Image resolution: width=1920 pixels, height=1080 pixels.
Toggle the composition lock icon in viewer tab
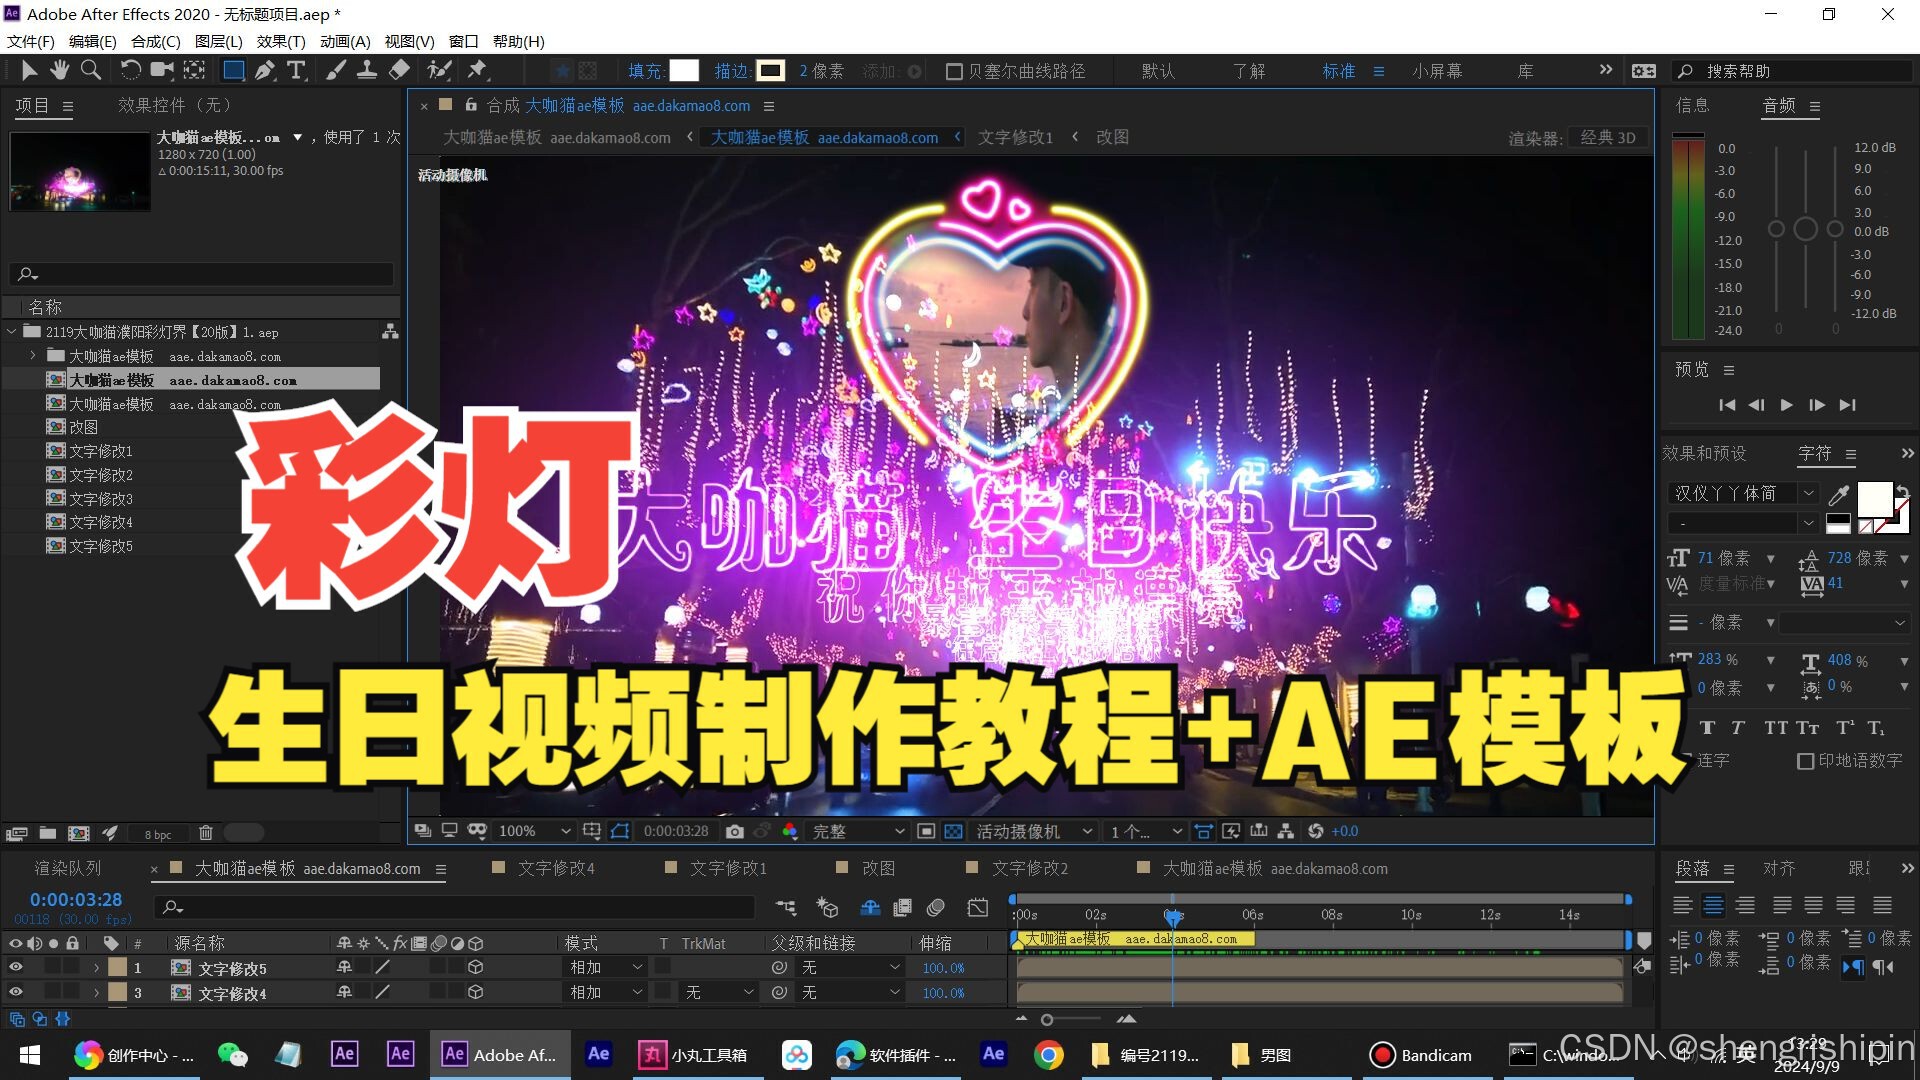click(470, 105)
